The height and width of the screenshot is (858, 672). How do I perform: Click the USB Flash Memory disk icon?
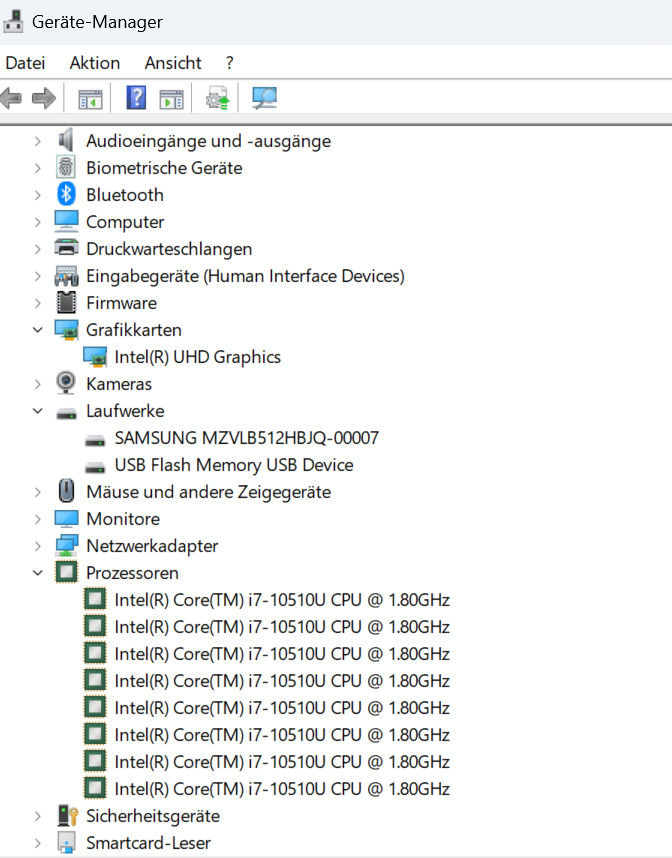pyautogui.click(x=95, y=467)
